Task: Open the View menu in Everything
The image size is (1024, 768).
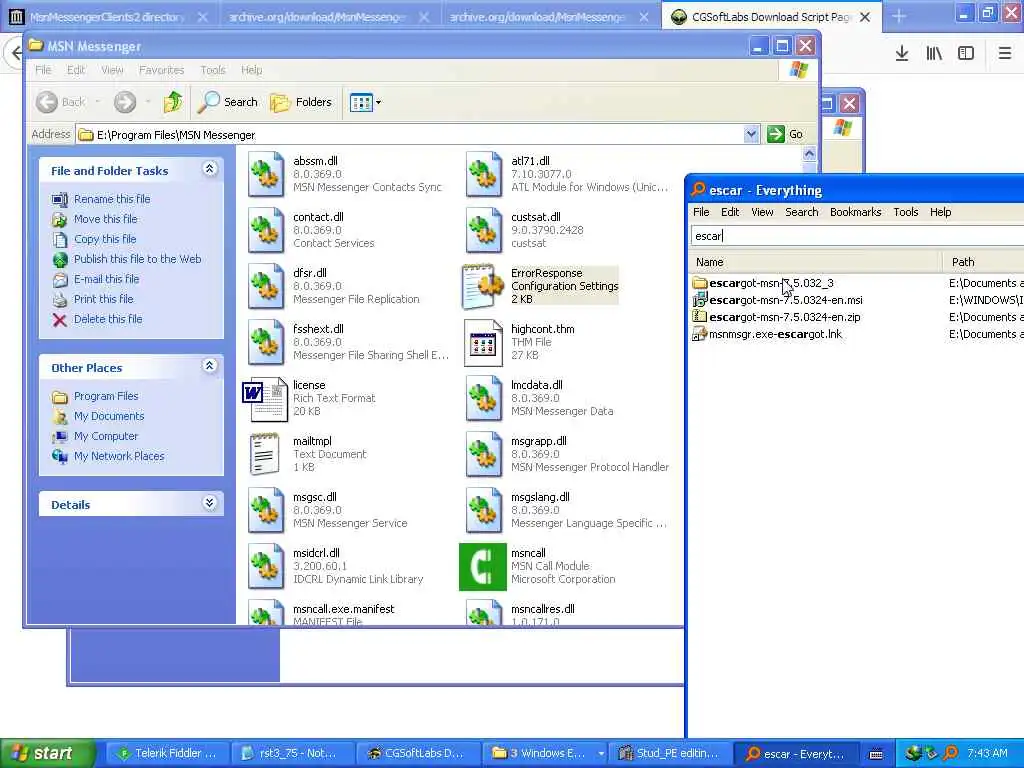Action: [x=762, y=212]
